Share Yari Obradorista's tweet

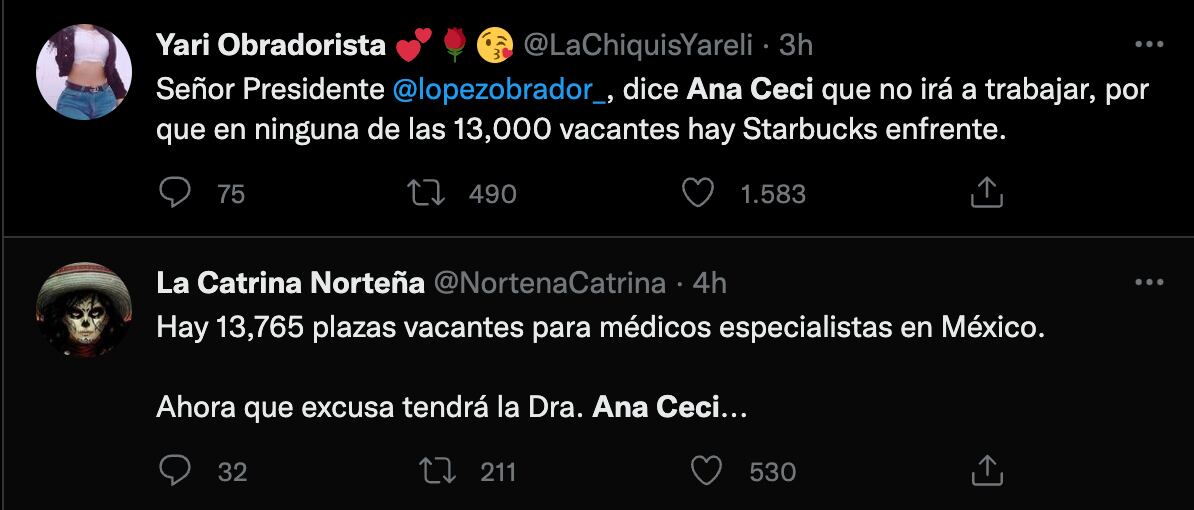(987, 193)
